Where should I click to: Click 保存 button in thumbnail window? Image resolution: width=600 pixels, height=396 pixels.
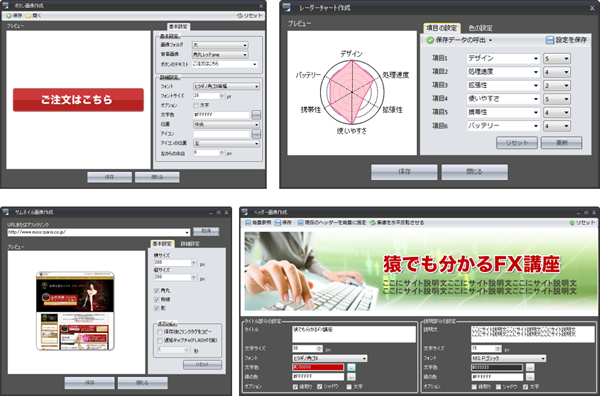coord(90,383)
